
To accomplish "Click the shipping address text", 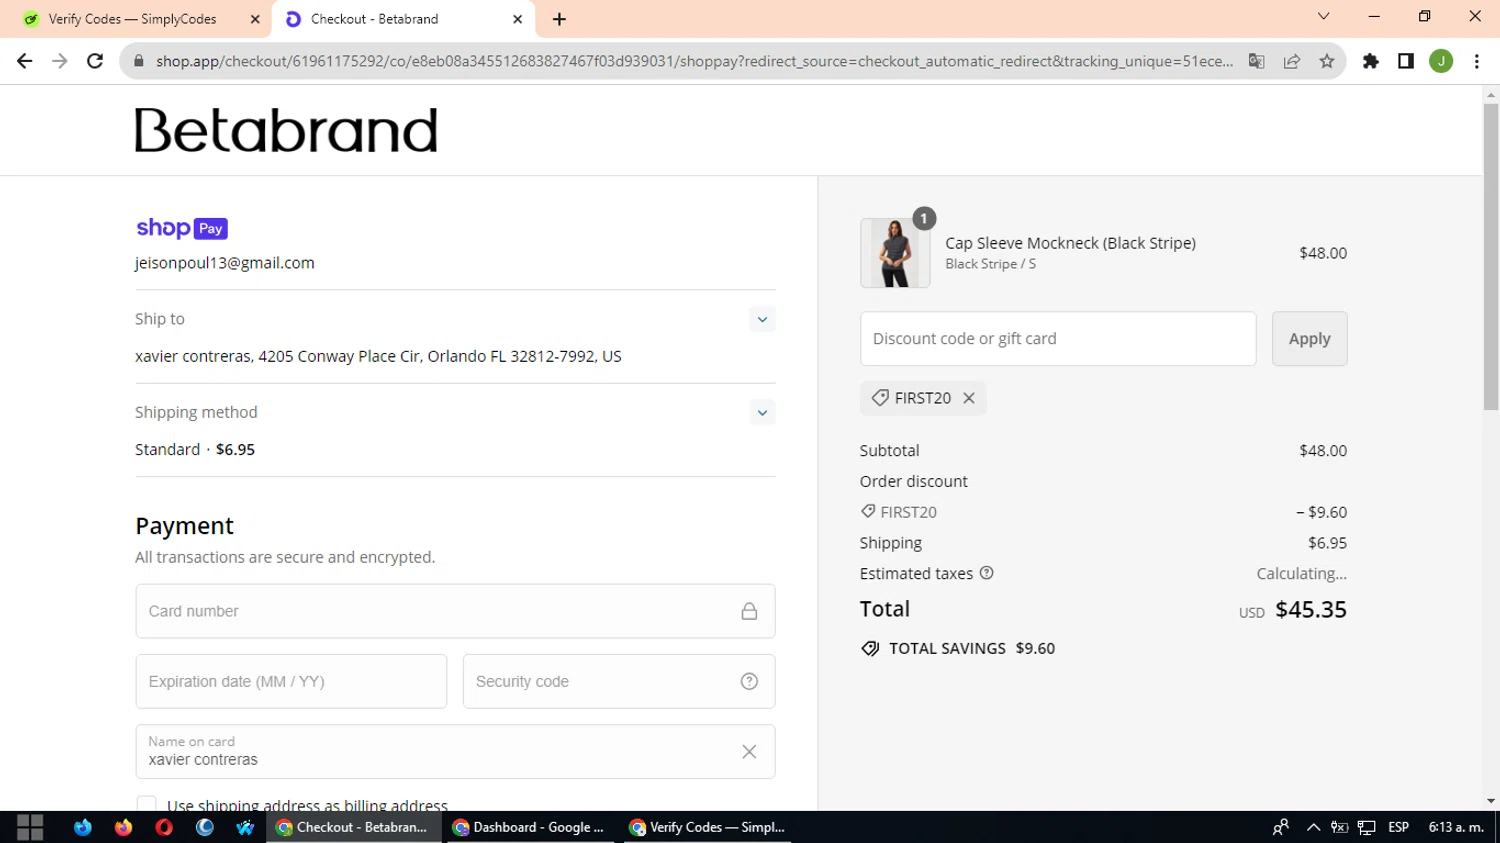I will 378,356.
